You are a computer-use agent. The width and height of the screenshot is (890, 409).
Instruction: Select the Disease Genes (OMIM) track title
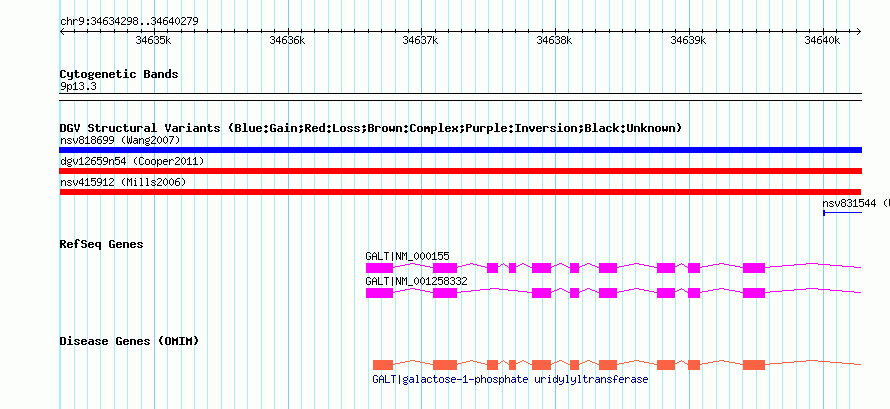point(129,341)
